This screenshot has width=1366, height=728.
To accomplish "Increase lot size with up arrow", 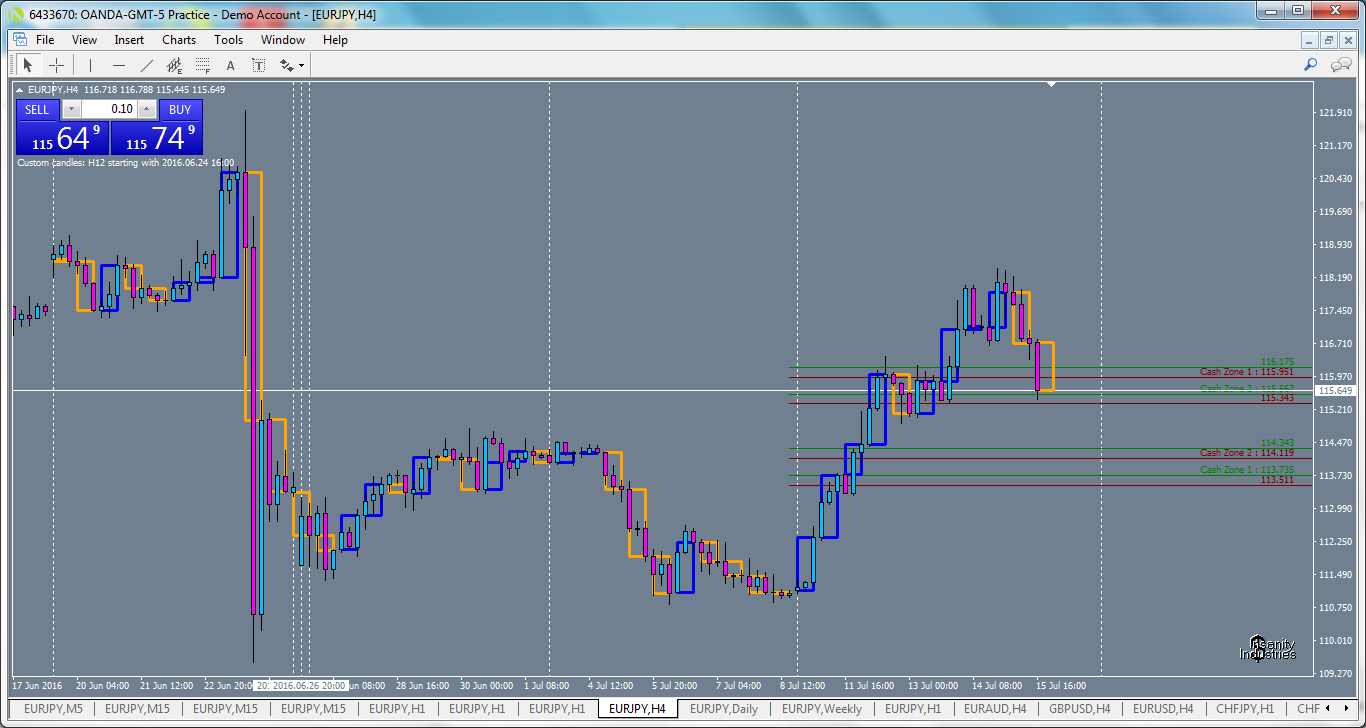I will coord(147,109).
